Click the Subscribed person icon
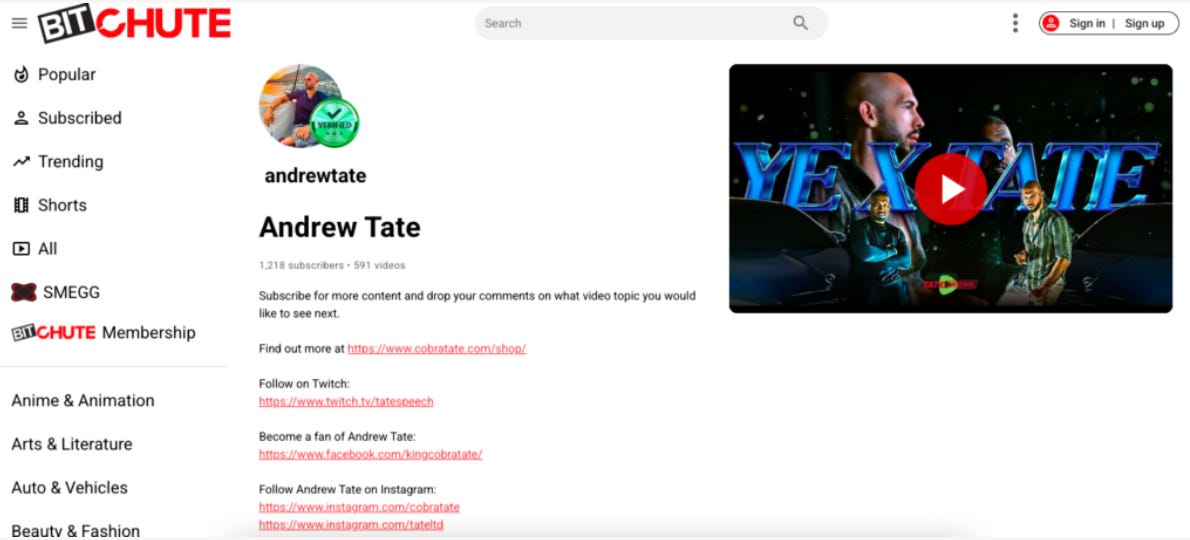 [21, 118]
